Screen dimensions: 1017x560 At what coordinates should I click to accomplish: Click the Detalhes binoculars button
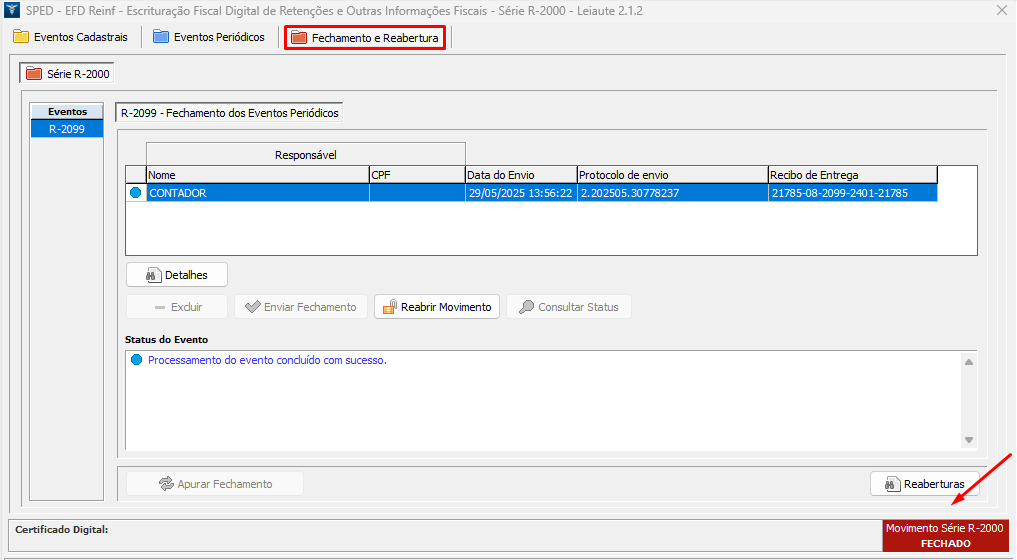click(x=177, y=274)
